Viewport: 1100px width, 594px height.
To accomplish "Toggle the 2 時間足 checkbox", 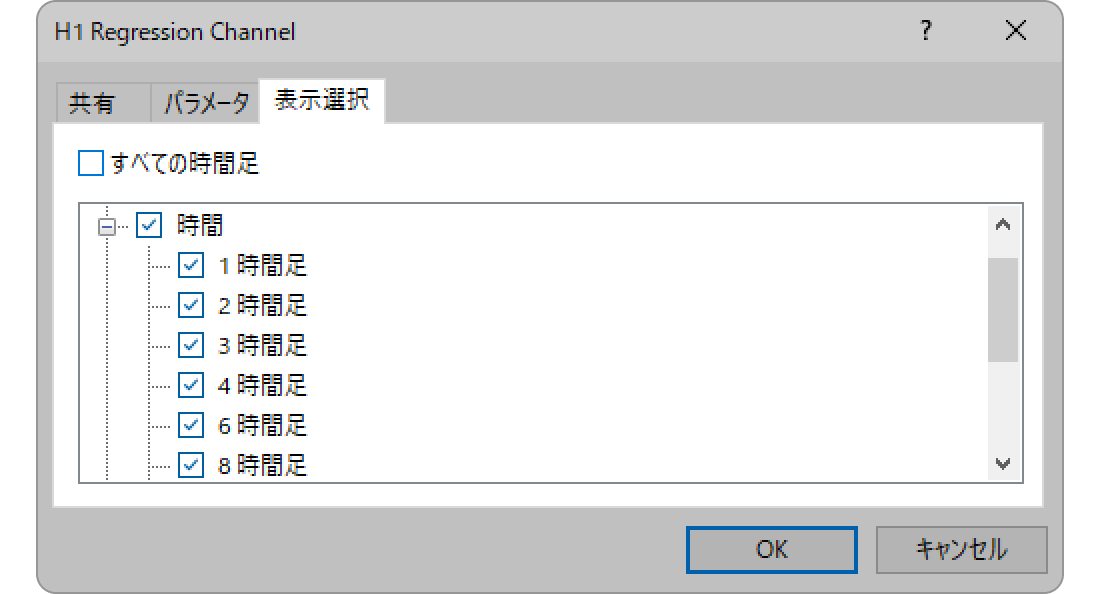I will 191,305.
